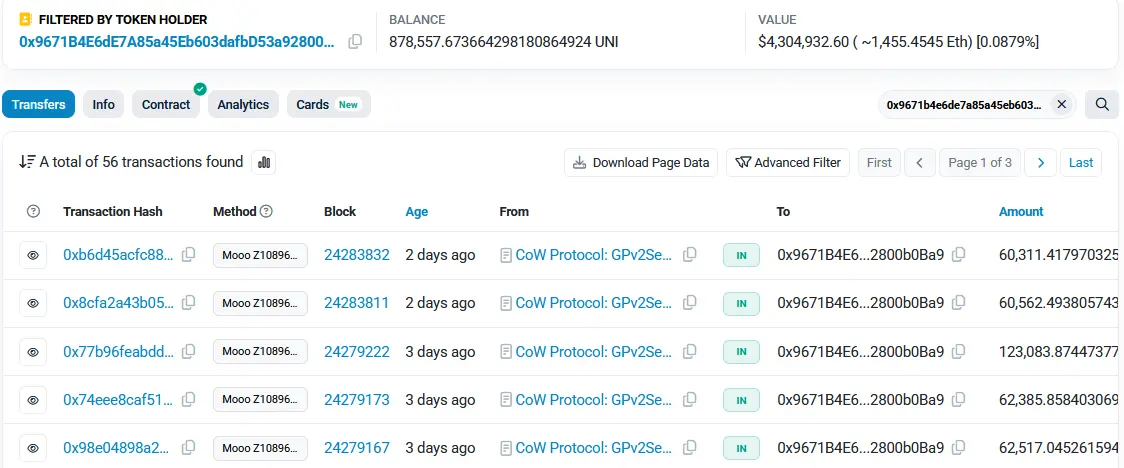Copy To address in block 24283811 row
Screen dimensions: 1124x468
pyautogui.click(x=958, y=303)
